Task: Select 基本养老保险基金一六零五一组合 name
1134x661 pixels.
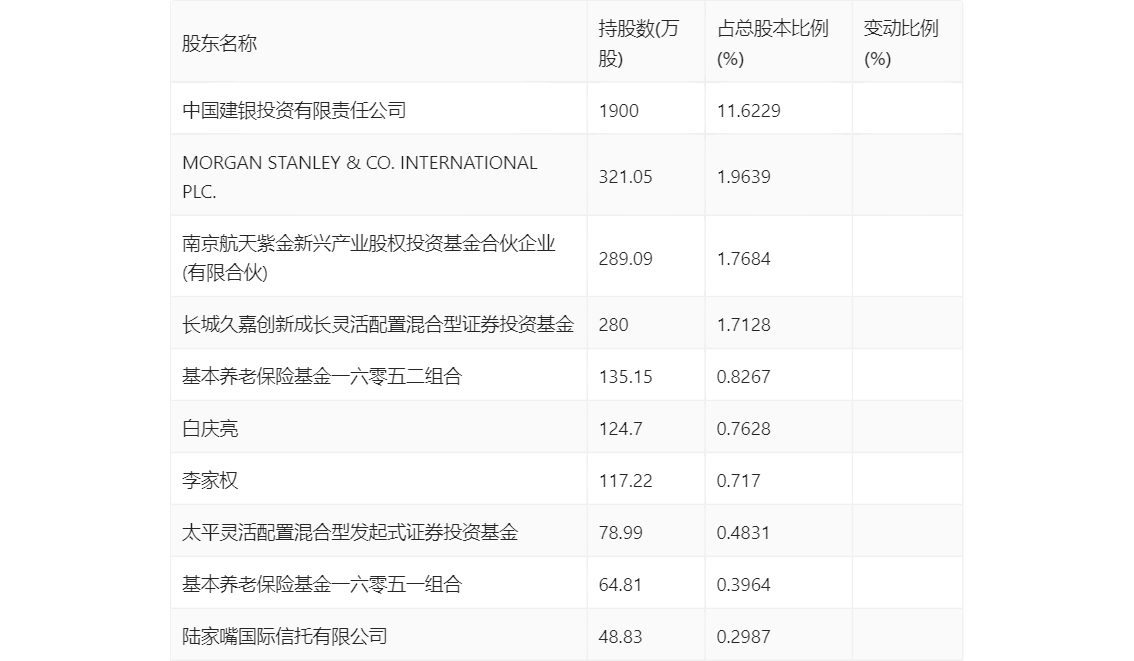Action: coord(322,585)
